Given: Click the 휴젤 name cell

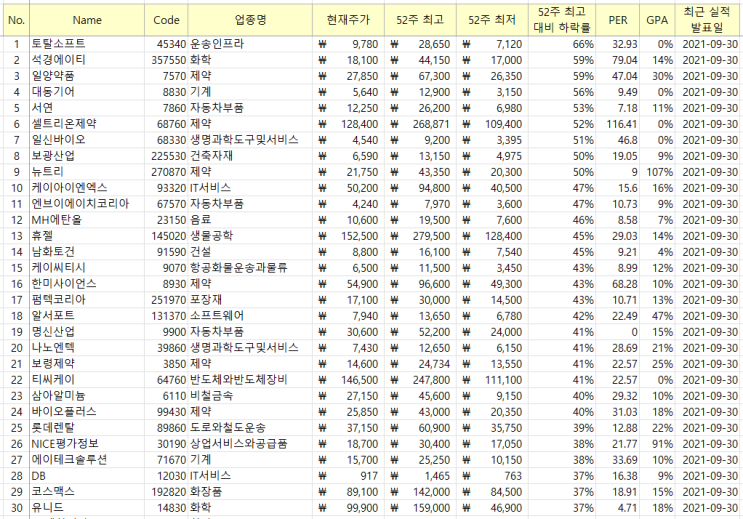Looking at the screenshot, I should (x=87, y=236).
